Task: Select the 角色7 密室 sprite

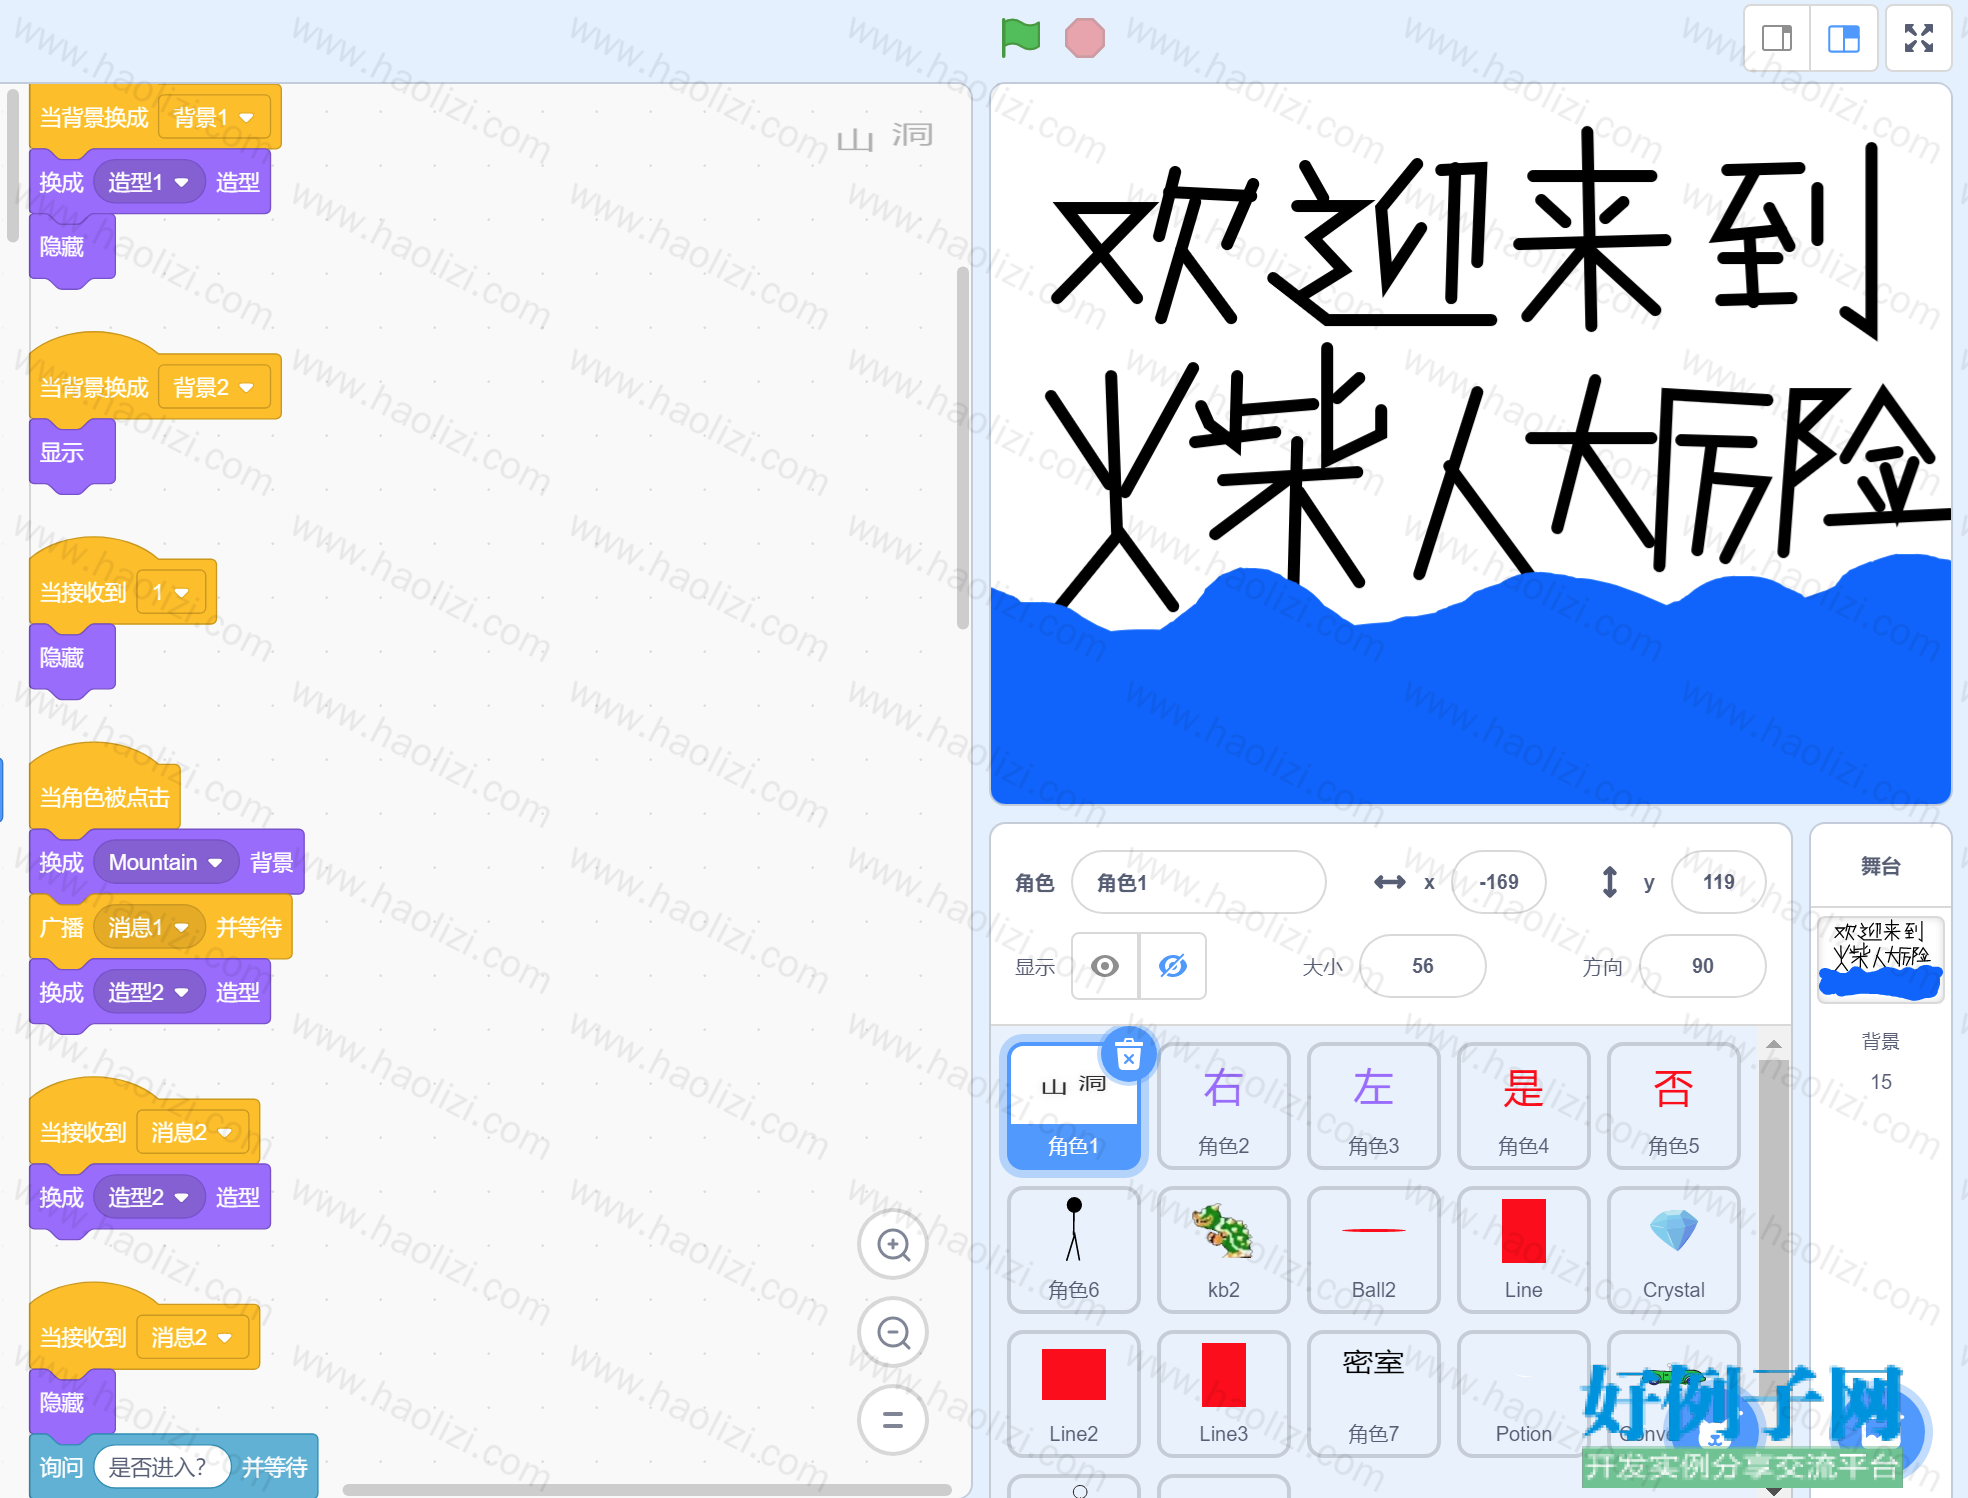Action: click(x=1373, y=1394)
